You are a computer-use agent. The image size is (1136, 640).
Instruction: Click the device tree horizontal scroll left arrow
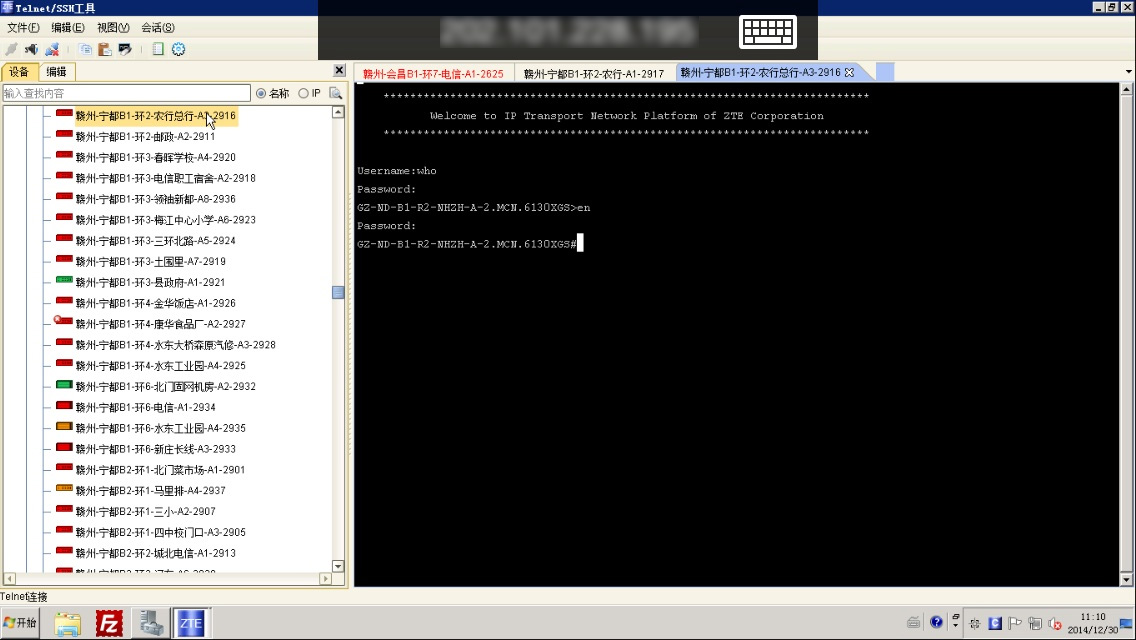point(9,578)
